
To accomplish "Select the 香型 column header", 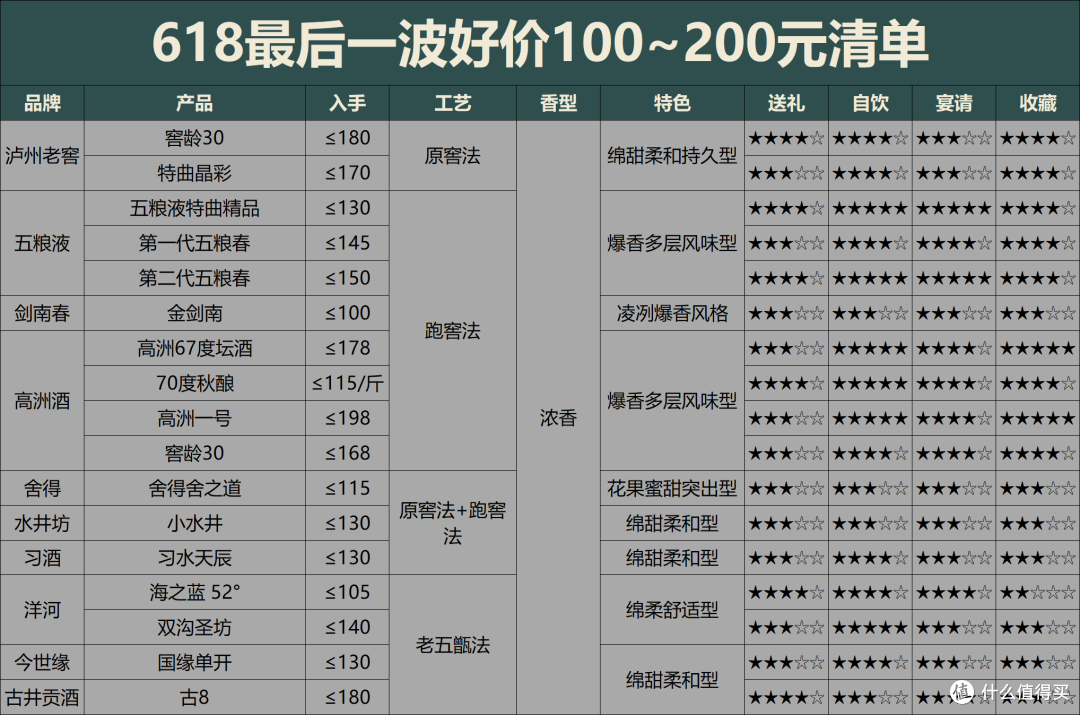I will tap(558, 103).
